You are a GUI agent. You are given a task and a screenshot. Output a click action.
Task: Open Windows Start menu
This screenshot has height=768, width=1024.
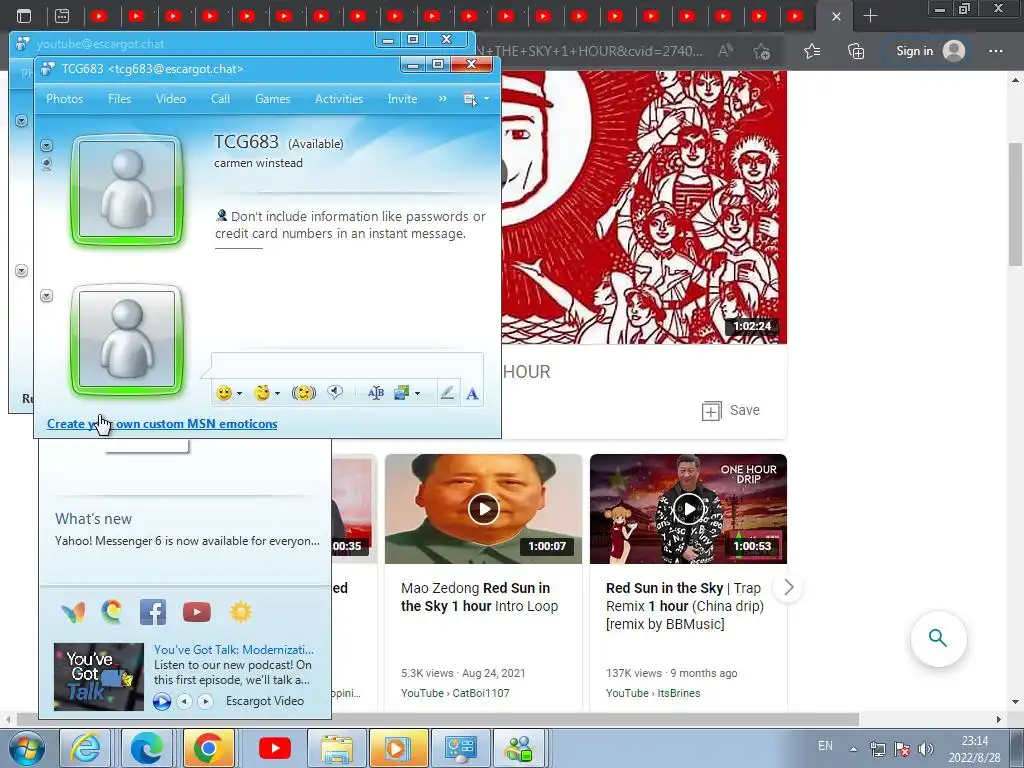26,748
